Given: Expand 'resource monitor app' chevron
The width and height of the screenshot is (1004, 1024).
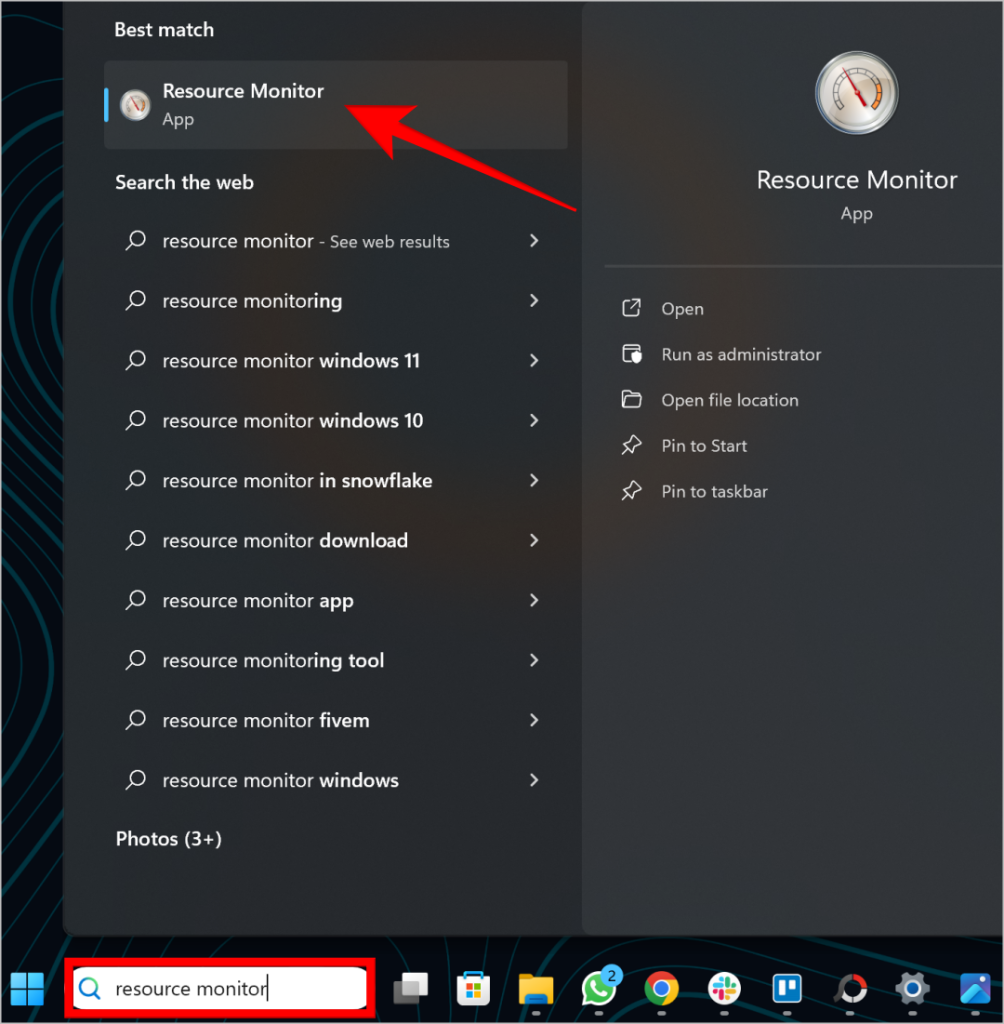Looking at the screenshot, I should pos(534,600).
